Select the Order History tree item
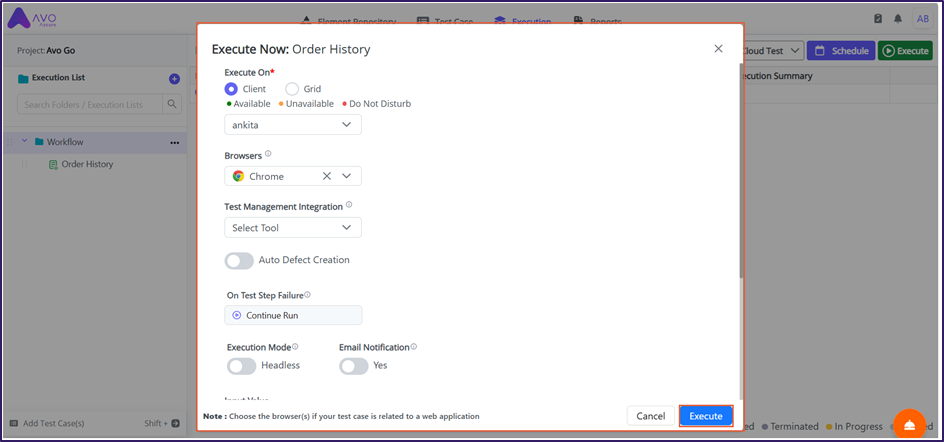 click(x=86, y=164)
